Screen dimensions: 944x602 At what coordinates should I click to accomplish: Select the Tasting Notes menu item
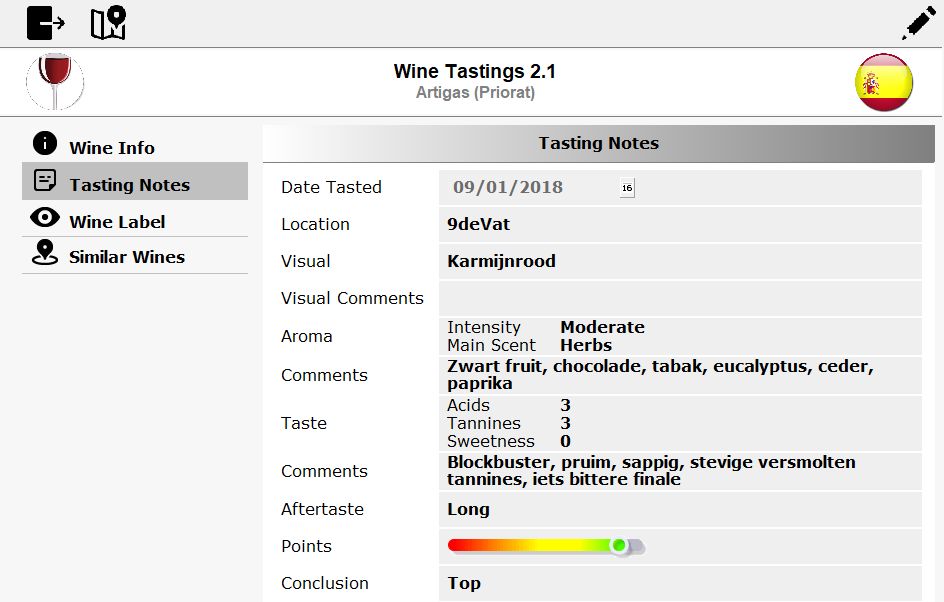click(x=135, y=181)
